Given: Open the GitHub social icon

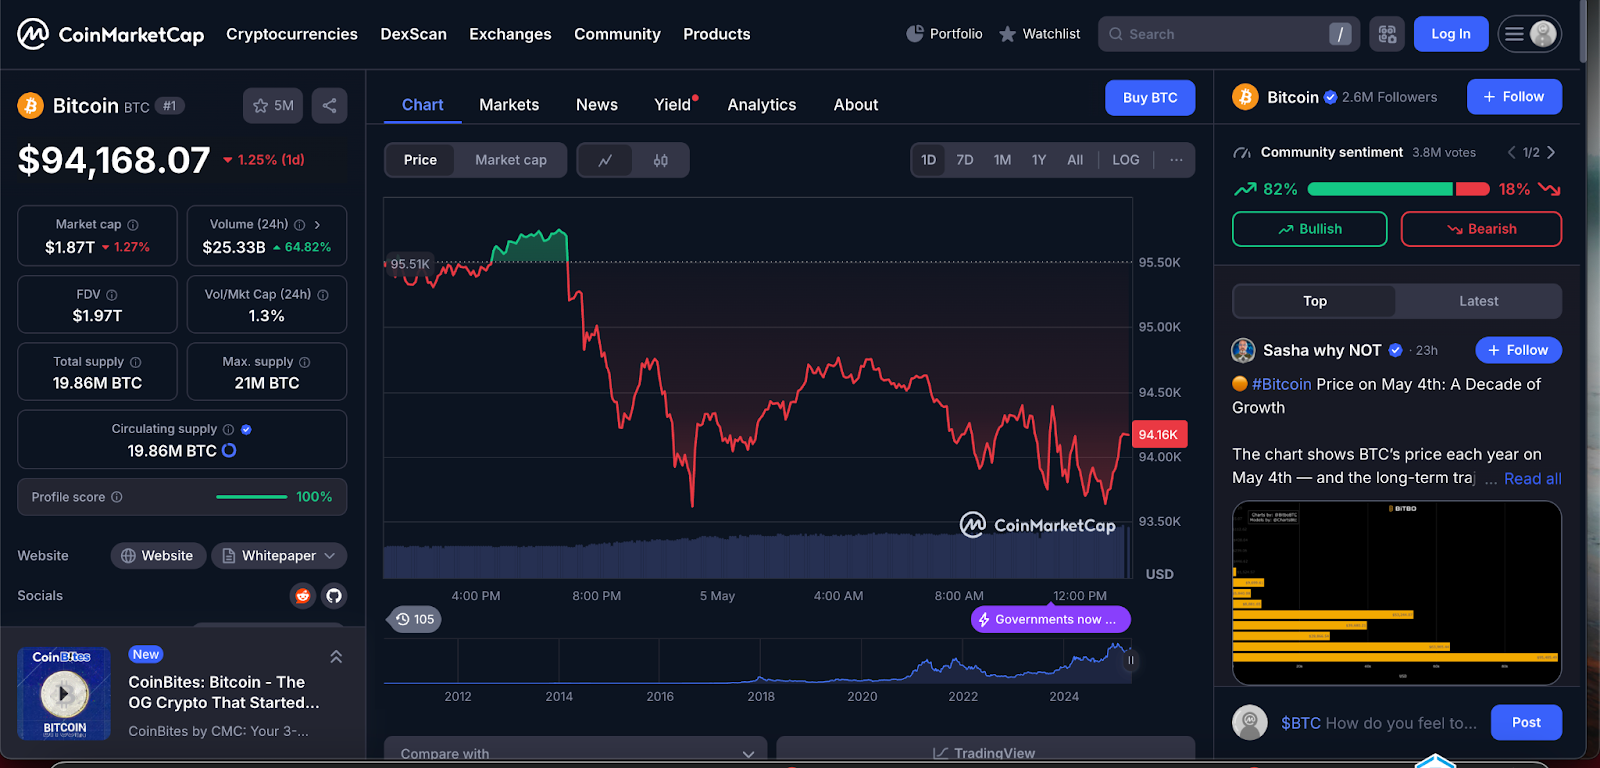Looking at the screenshot, I should 334,596.
